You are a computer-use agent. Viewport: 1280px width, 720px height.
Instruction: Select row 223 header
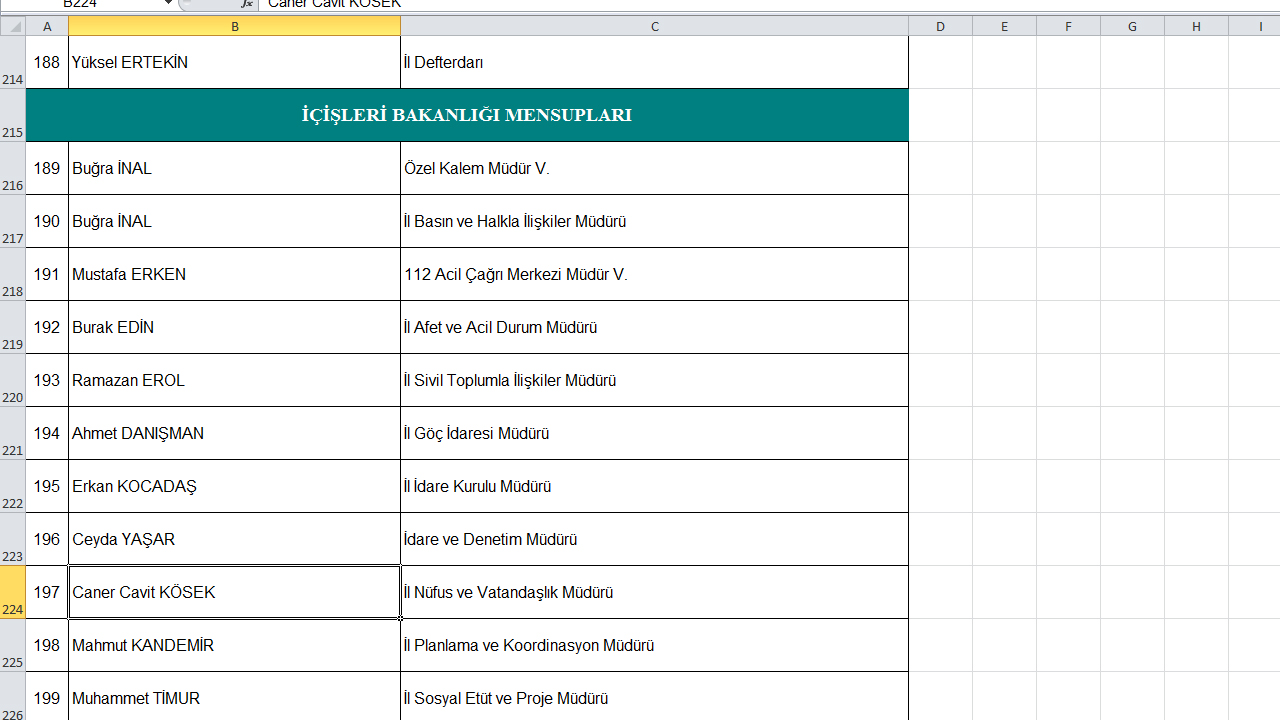coord(12,539)
